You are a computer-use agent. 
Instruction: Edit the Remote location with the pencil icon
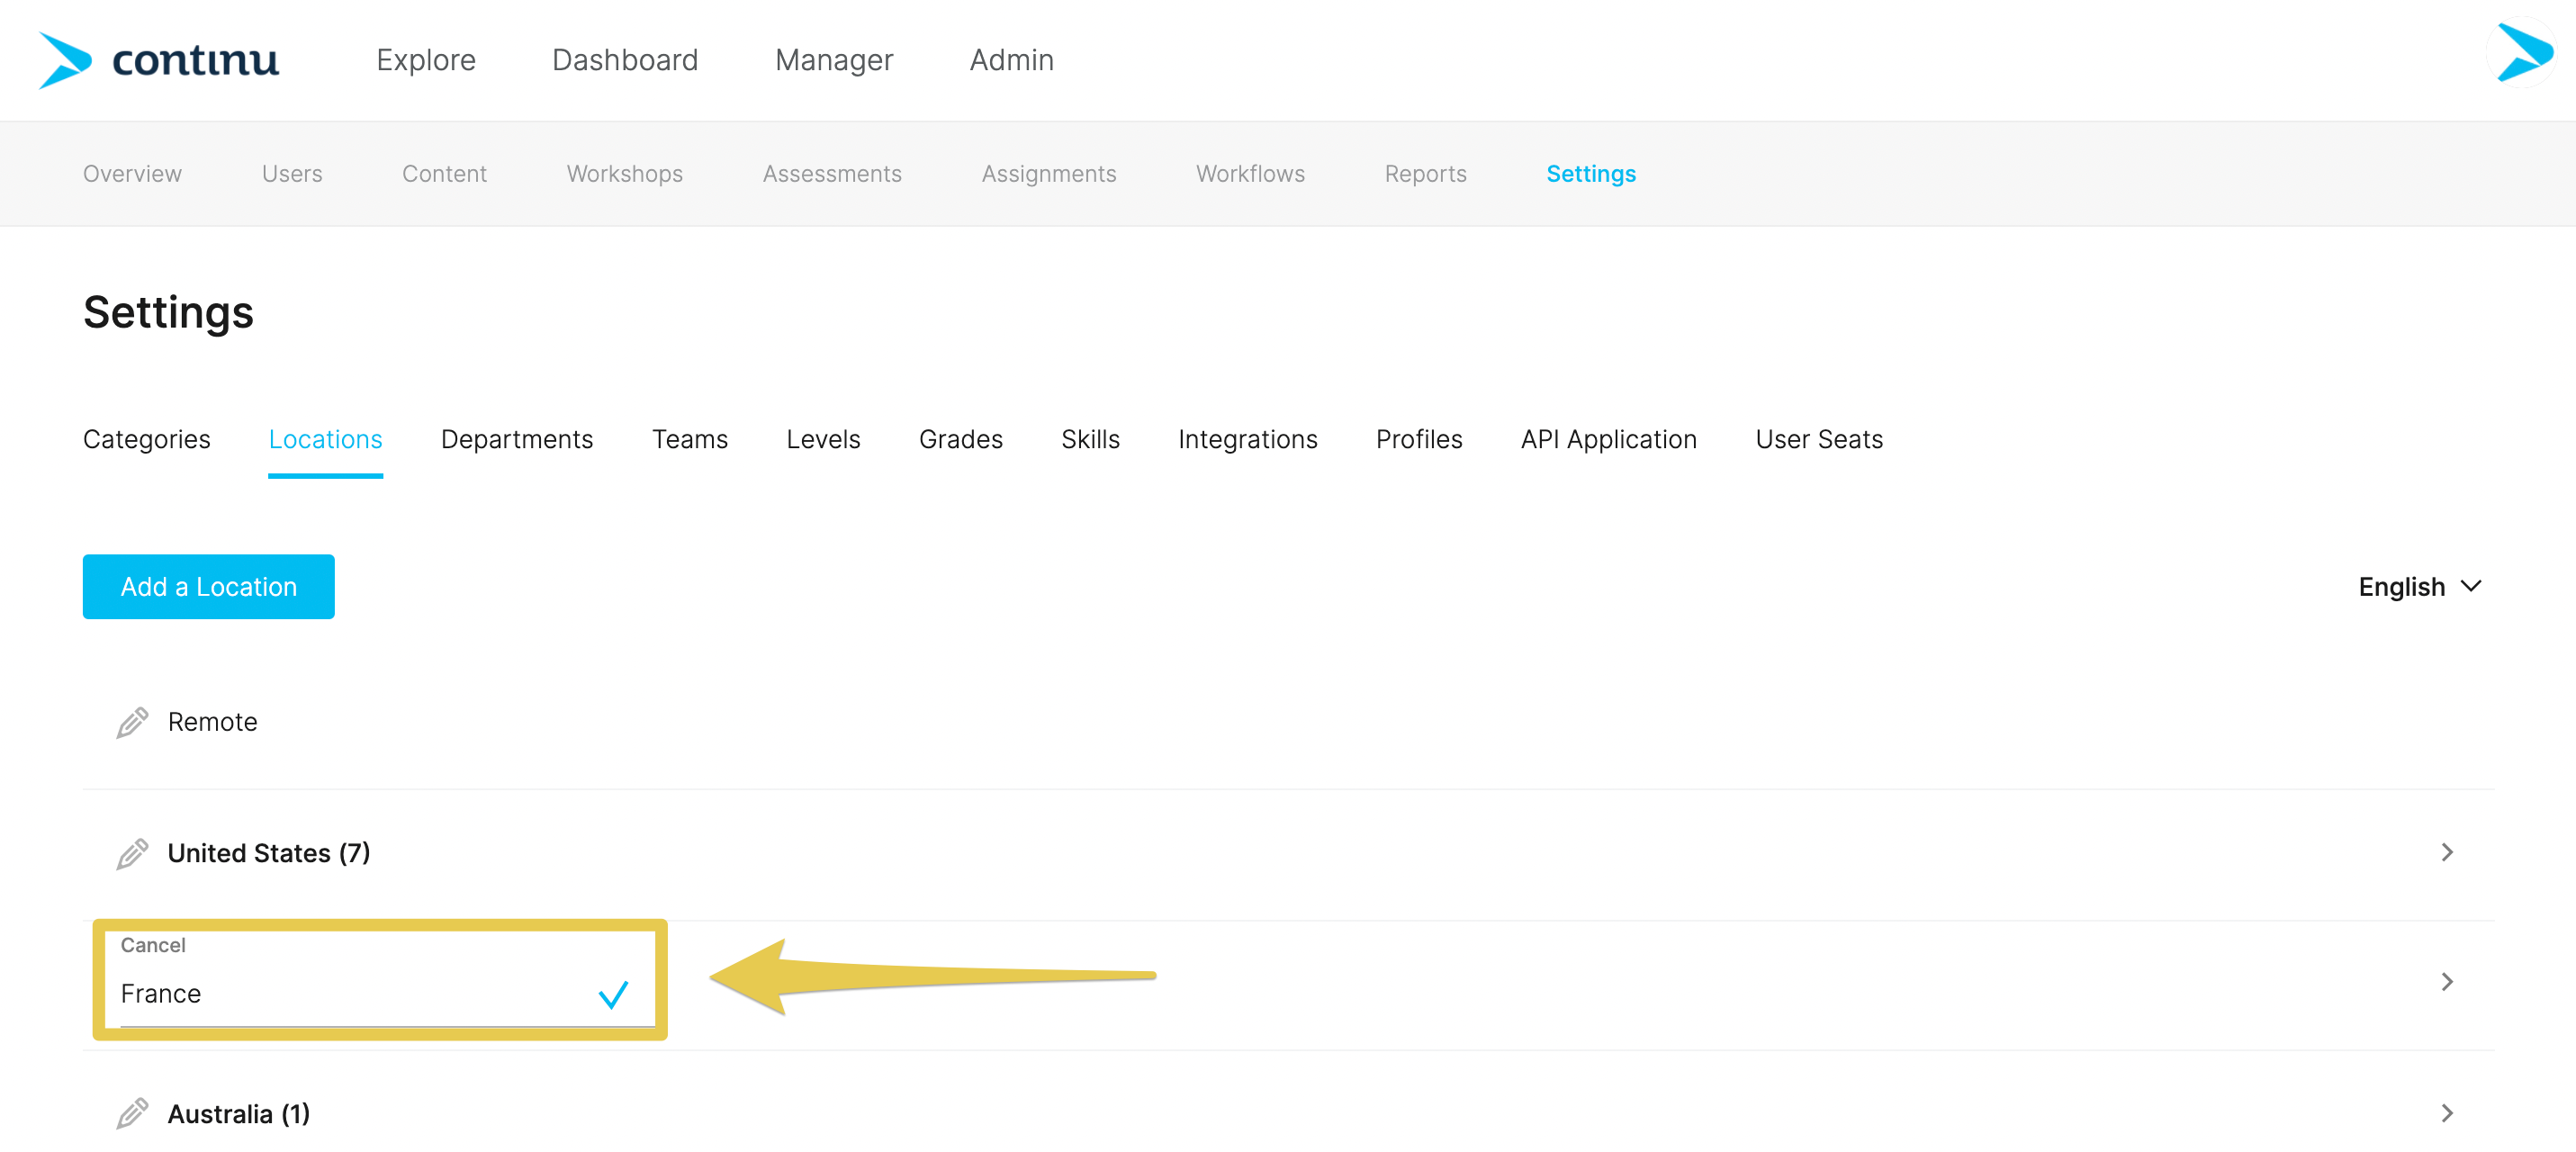click(x=132, y=722)
